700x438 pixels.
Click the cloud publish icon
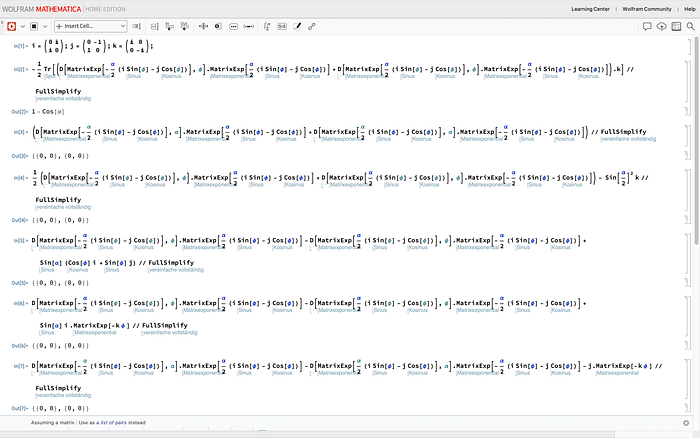(662, 26)
